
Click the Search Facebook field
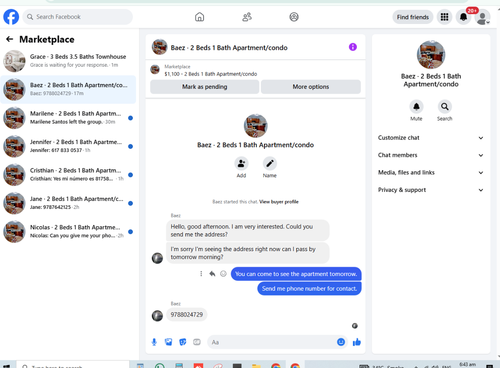(78, 17)
